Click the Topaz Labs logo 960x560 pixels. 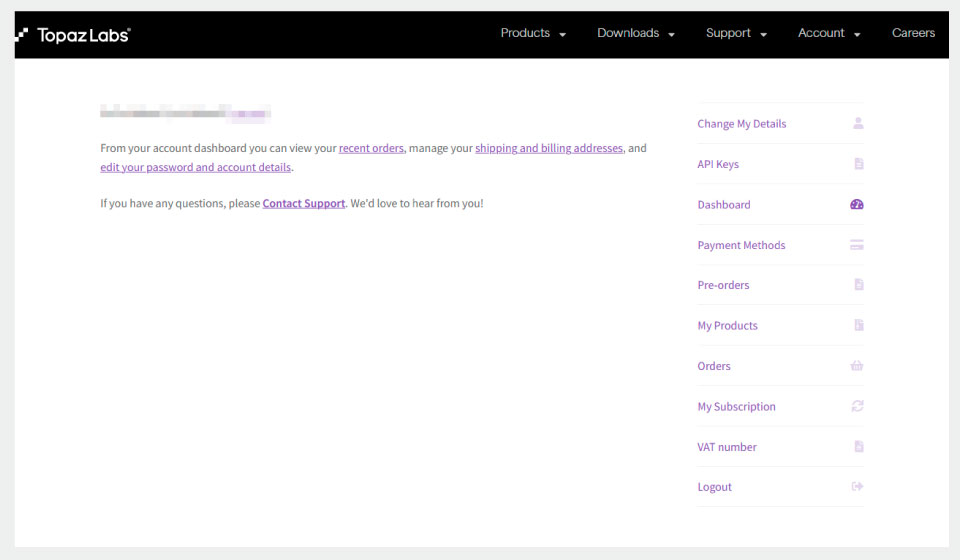(73, 34)
